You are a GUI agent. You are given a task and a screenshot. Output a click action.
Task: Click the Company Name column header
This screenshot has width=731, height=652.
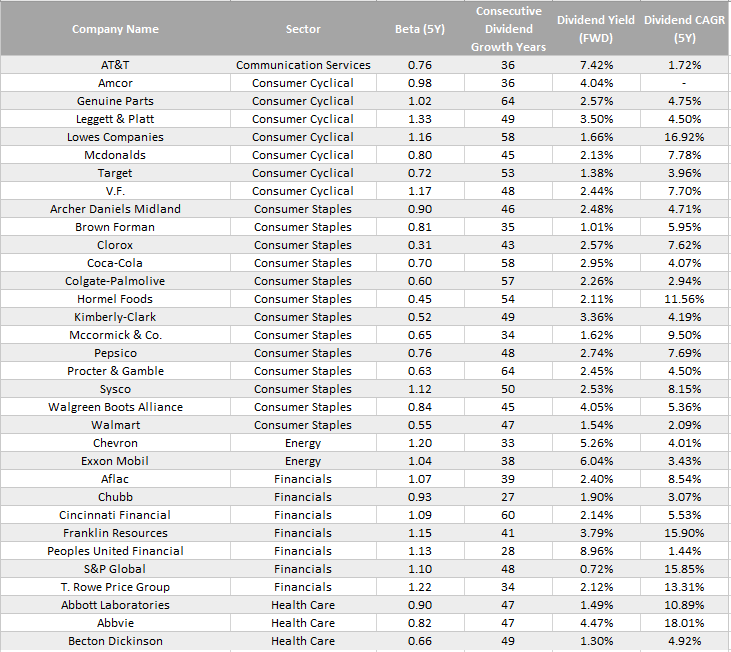[115, 29]
